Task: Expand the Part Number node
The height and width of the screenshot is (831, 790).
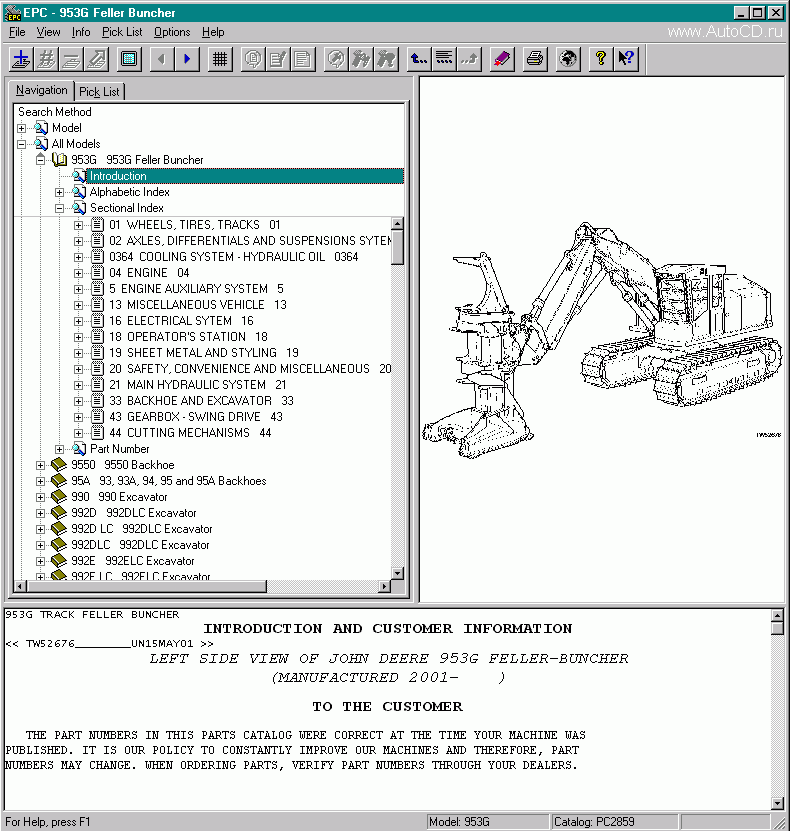Action: (x=59, y=449)
